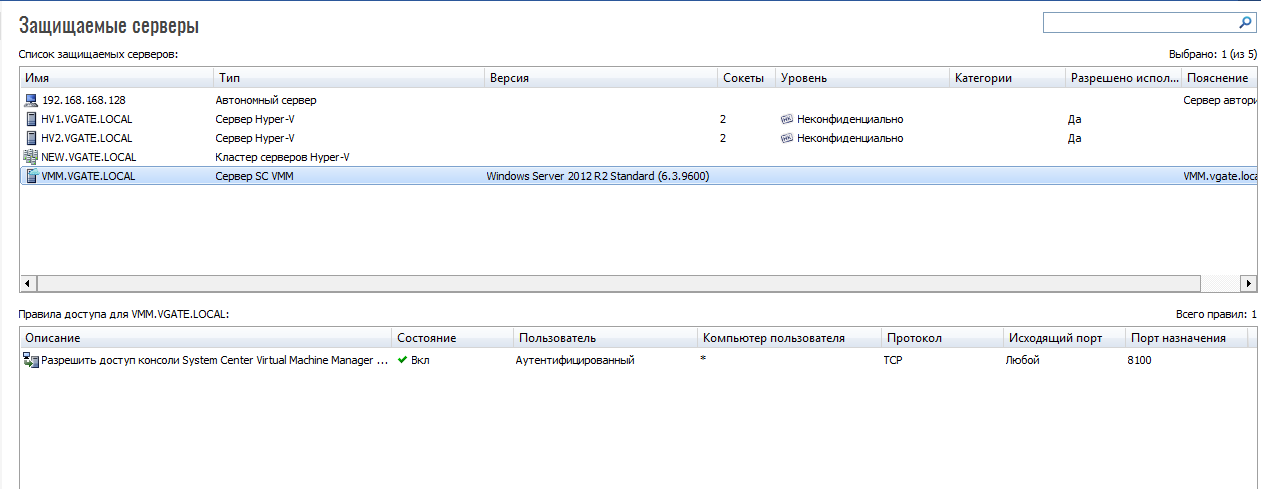Sort rules by the Порт назначения column header
Viewport: 1261px width, 489px height.
[x=1184, y=338]
